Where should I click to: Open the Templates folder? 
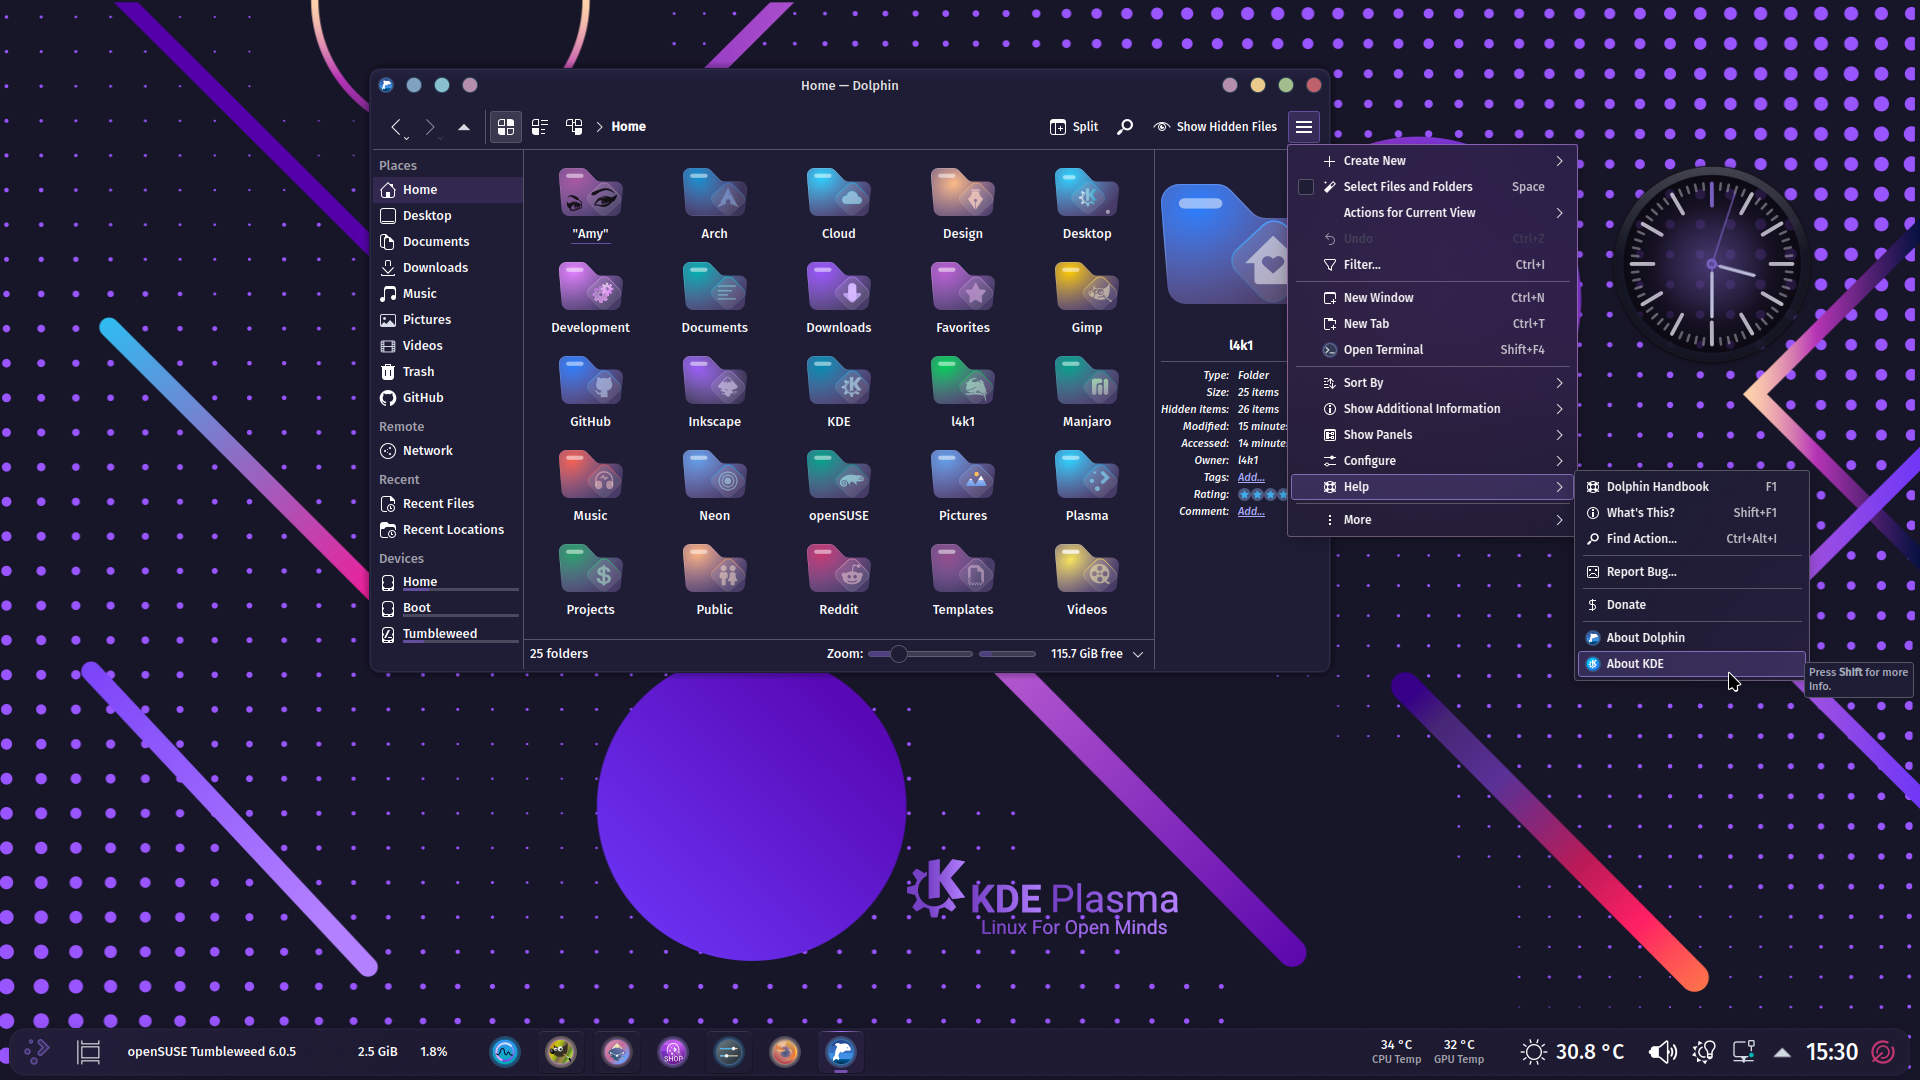click(x=962, y=581)
